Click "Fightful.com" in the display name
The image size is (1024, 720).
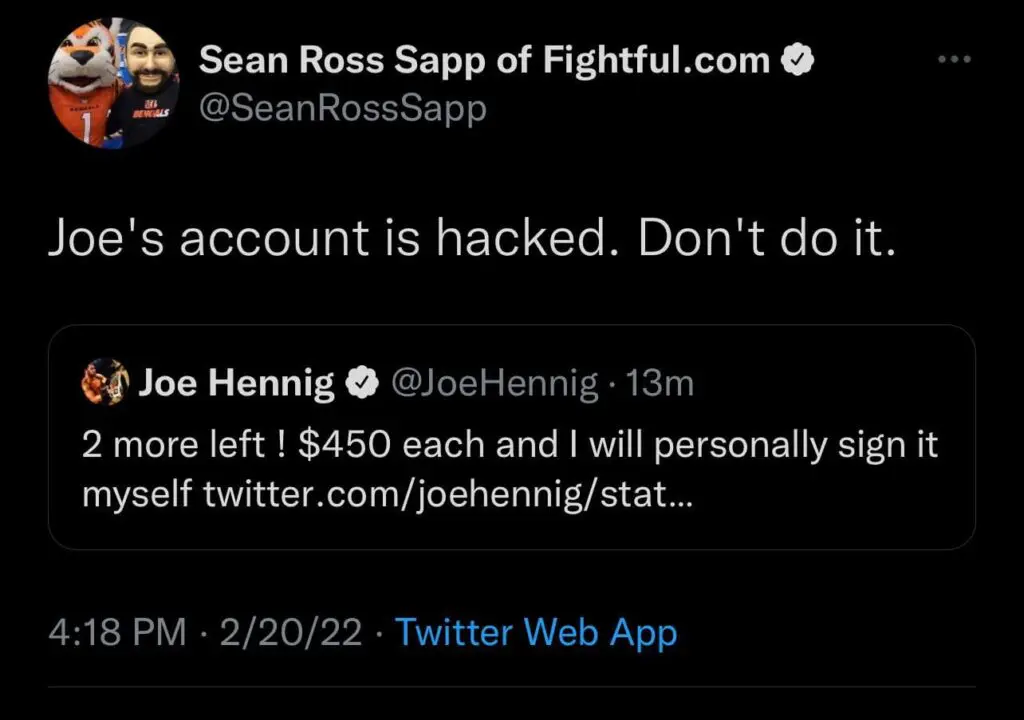pyautogui.click(x=657, y=62)
